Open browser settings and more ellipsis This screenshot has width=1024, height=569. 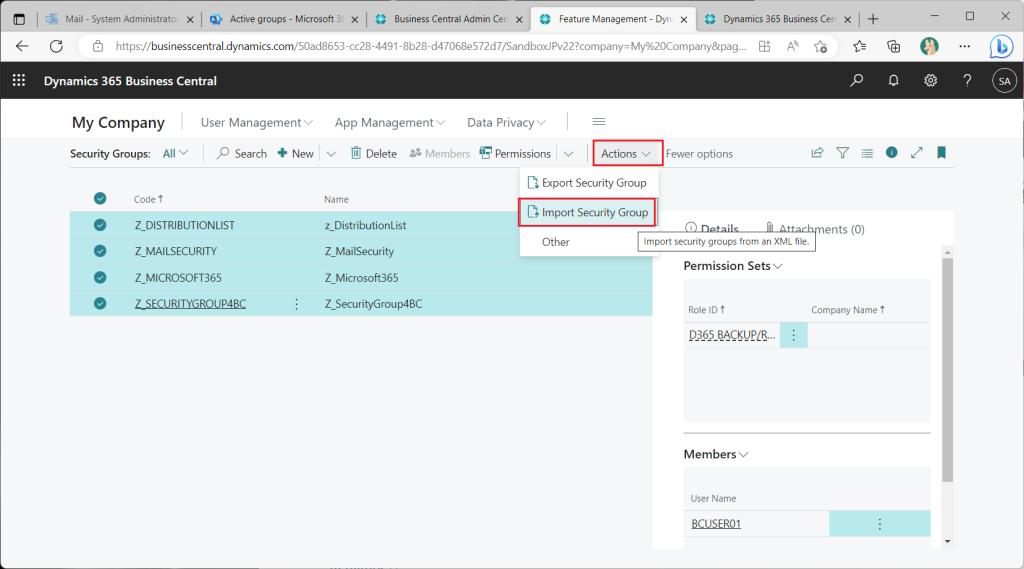[965, 46]
